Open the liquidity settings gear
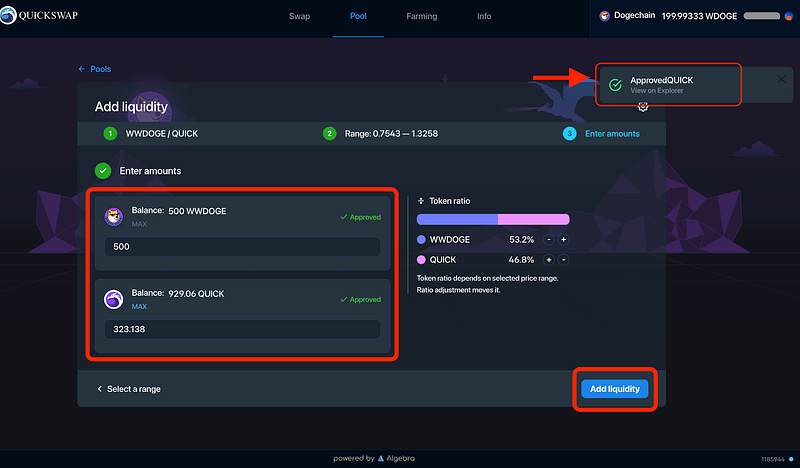The height and width of the screenshot is (468, 800). click(x=643, y=107)
